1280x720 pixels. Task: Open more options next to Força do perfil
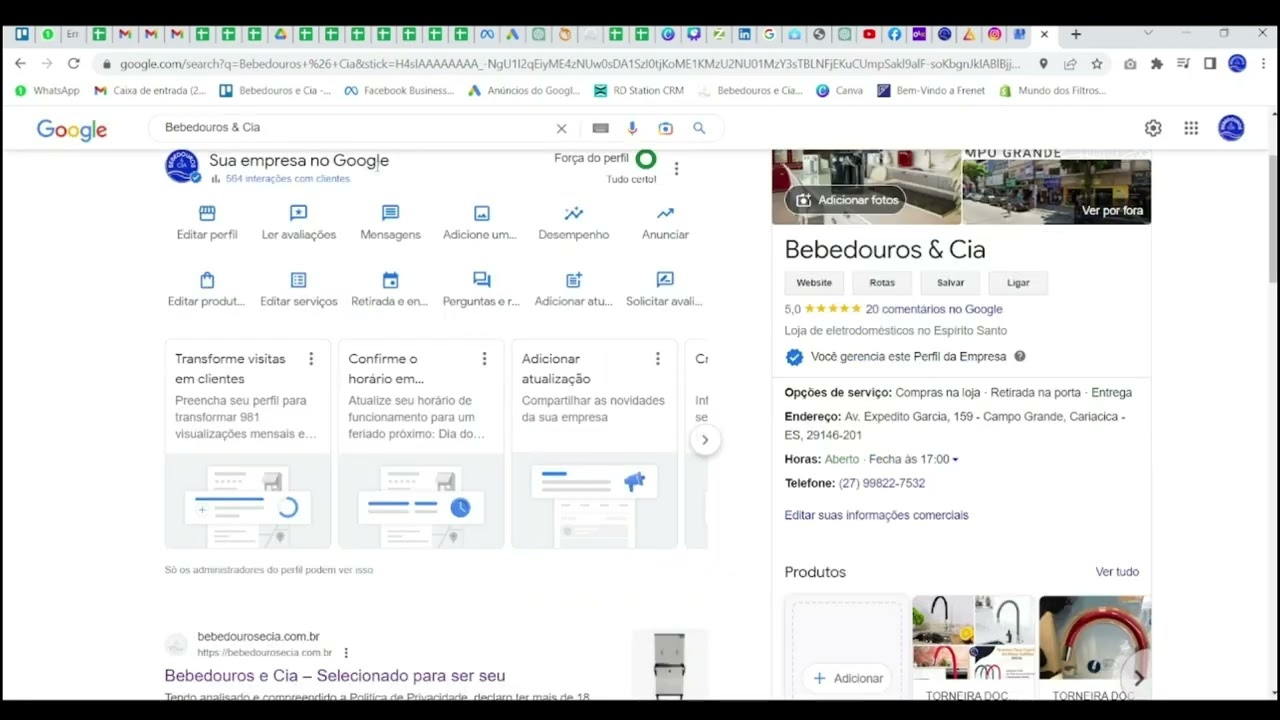(676, 169)
